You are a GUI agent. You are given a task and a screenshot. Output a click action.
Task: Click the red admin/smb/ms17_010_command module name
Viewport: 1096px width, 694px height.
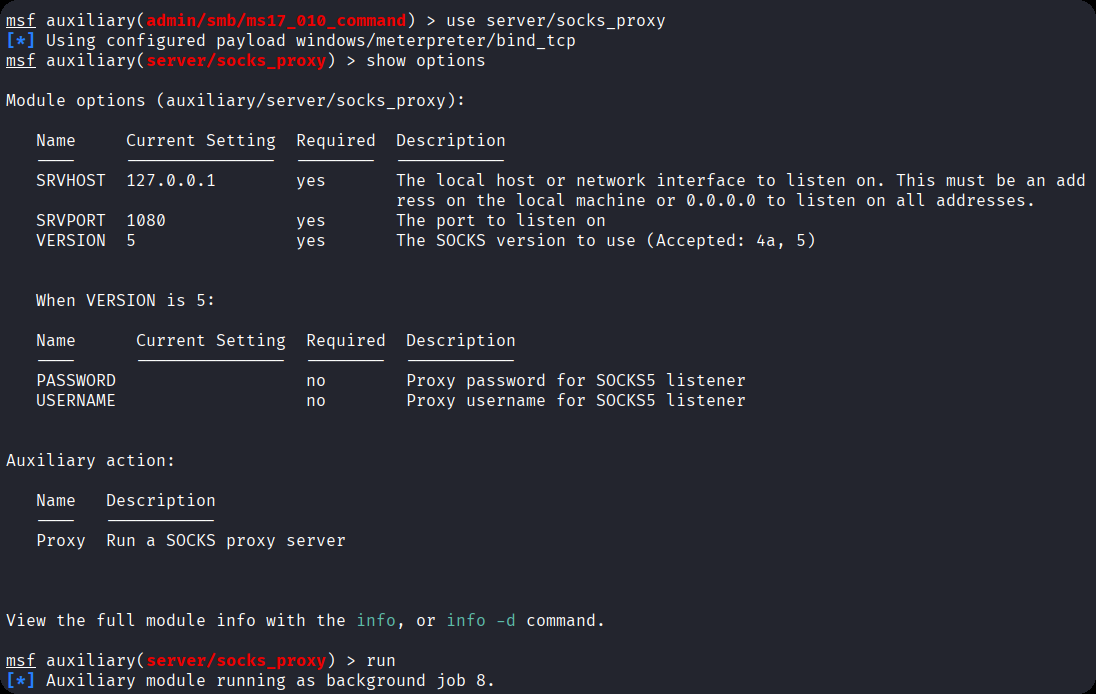(276, 21)
